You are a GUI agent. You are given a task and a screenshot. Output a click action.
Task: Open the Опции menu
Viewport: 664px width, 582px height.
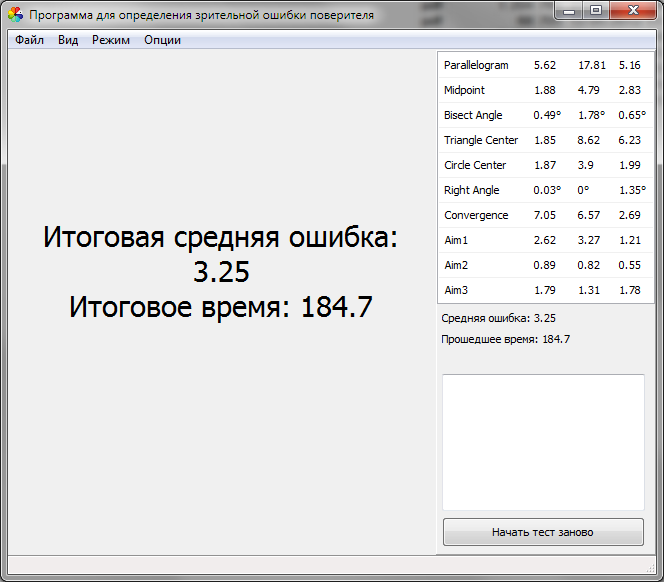[162, 40]
